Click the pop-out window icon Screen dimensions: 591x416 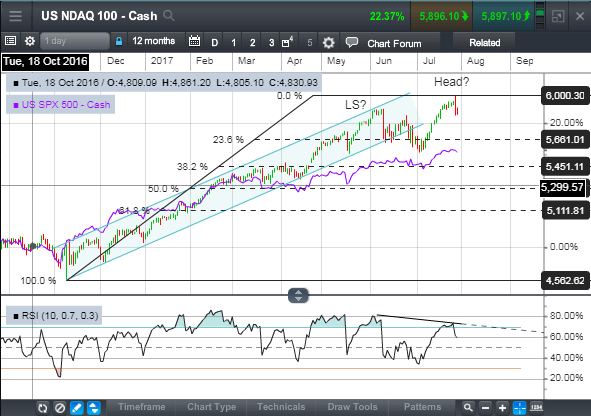(558, 17)
